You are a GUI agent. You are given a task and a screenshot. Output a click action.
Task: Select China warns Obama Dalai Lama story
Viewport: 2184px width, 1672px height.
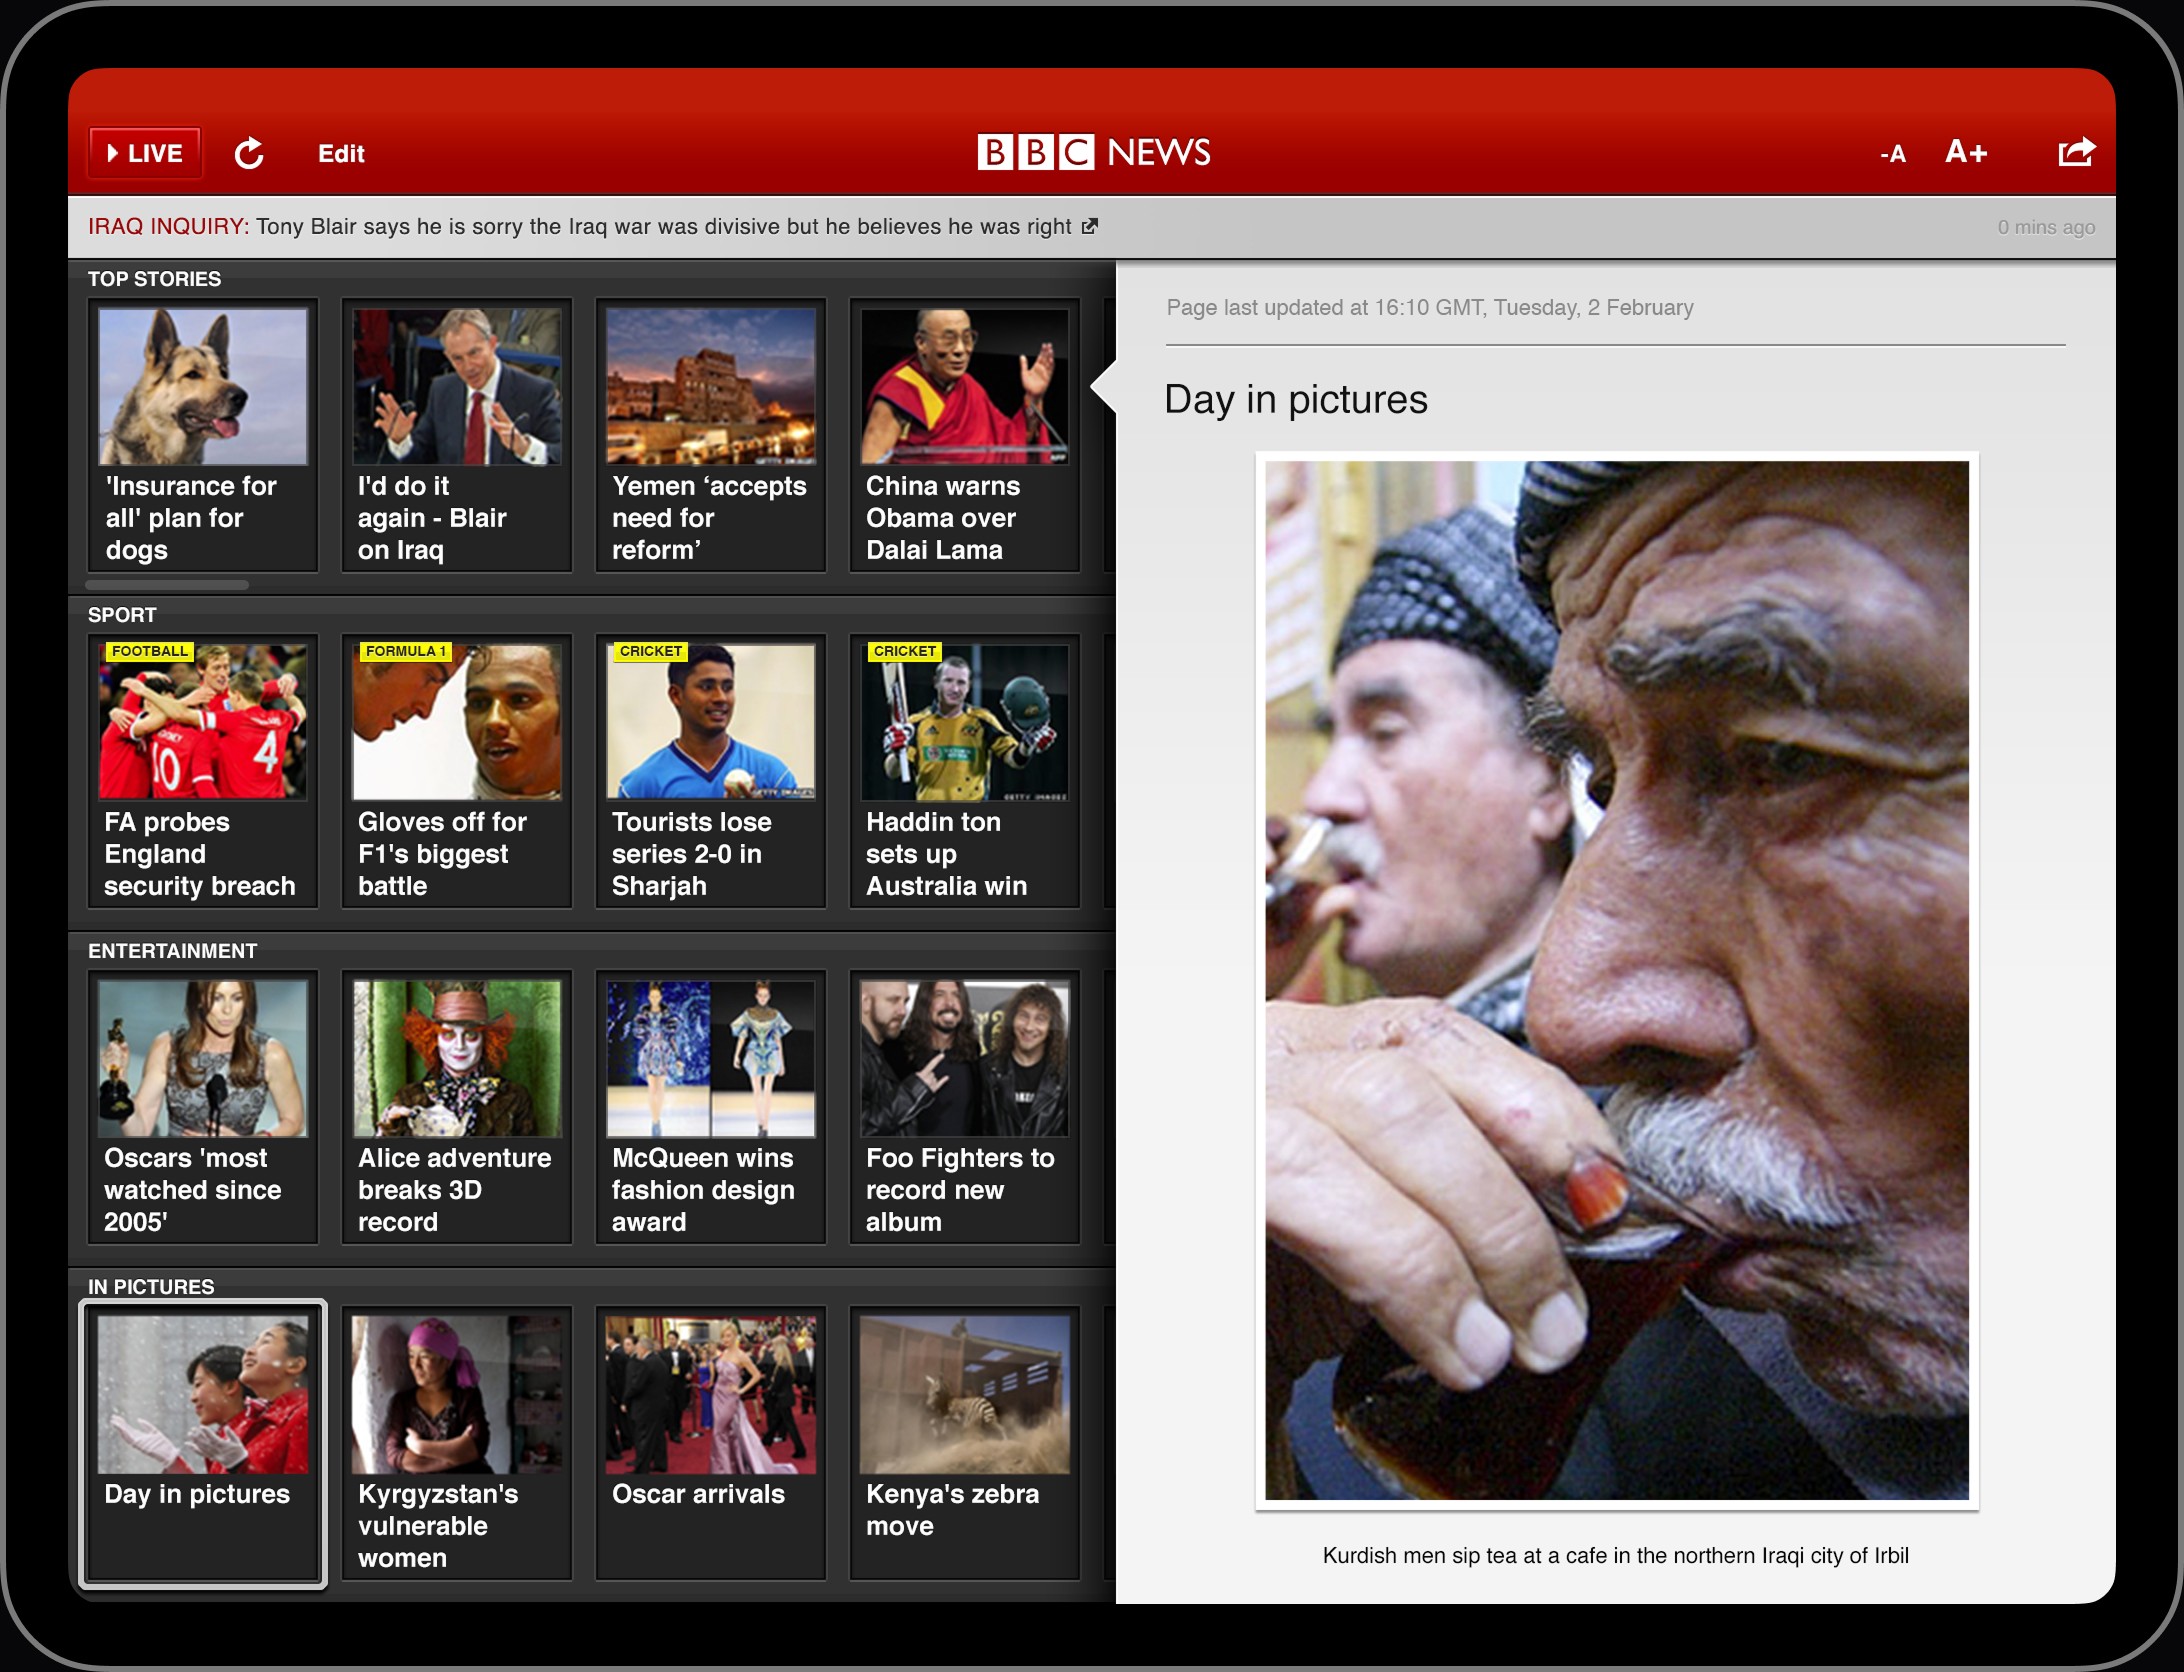[965, 435]
